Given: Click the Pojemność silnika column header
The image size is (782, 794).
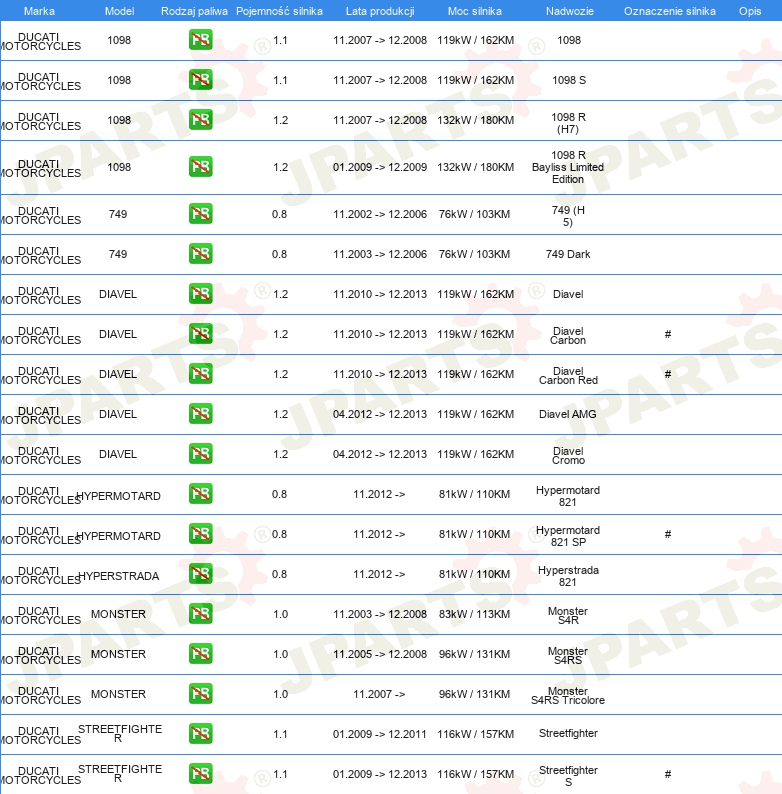Looking at the screenshot, I should click(280, 11).
